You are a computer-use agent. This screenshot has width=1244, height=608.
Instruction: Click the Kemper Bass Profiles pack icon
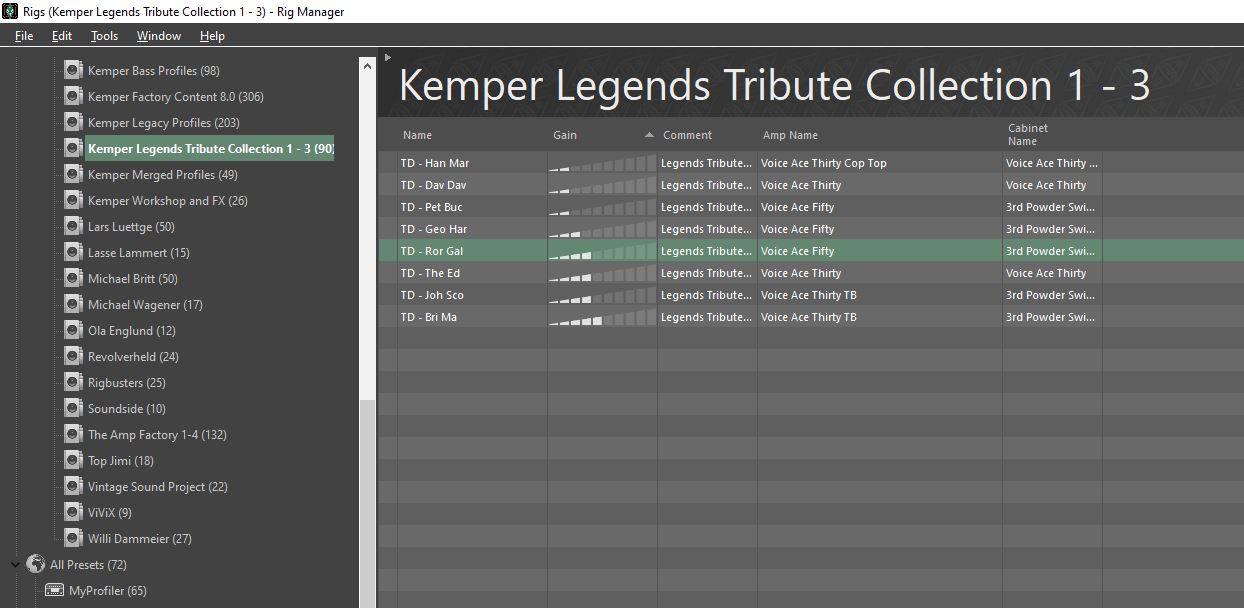pyautogui.click(x=72, y=71)
